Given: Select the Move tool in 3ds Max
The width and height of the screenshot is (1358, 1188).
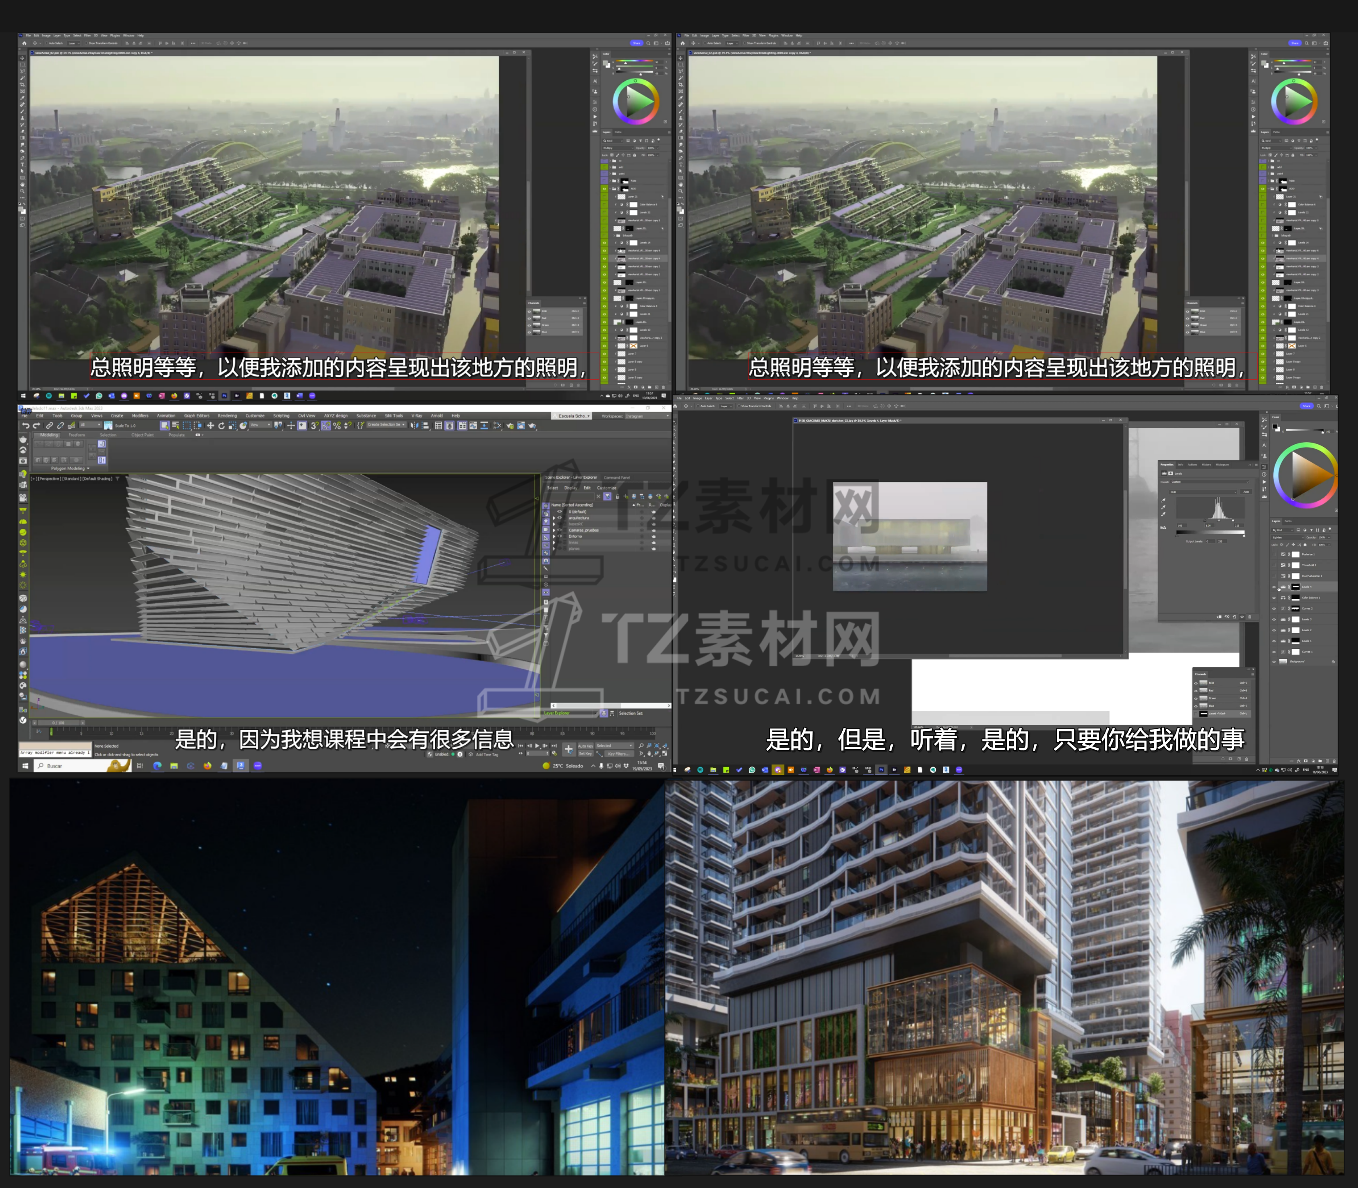Looking at the screenshot, I should pos(210,426).
